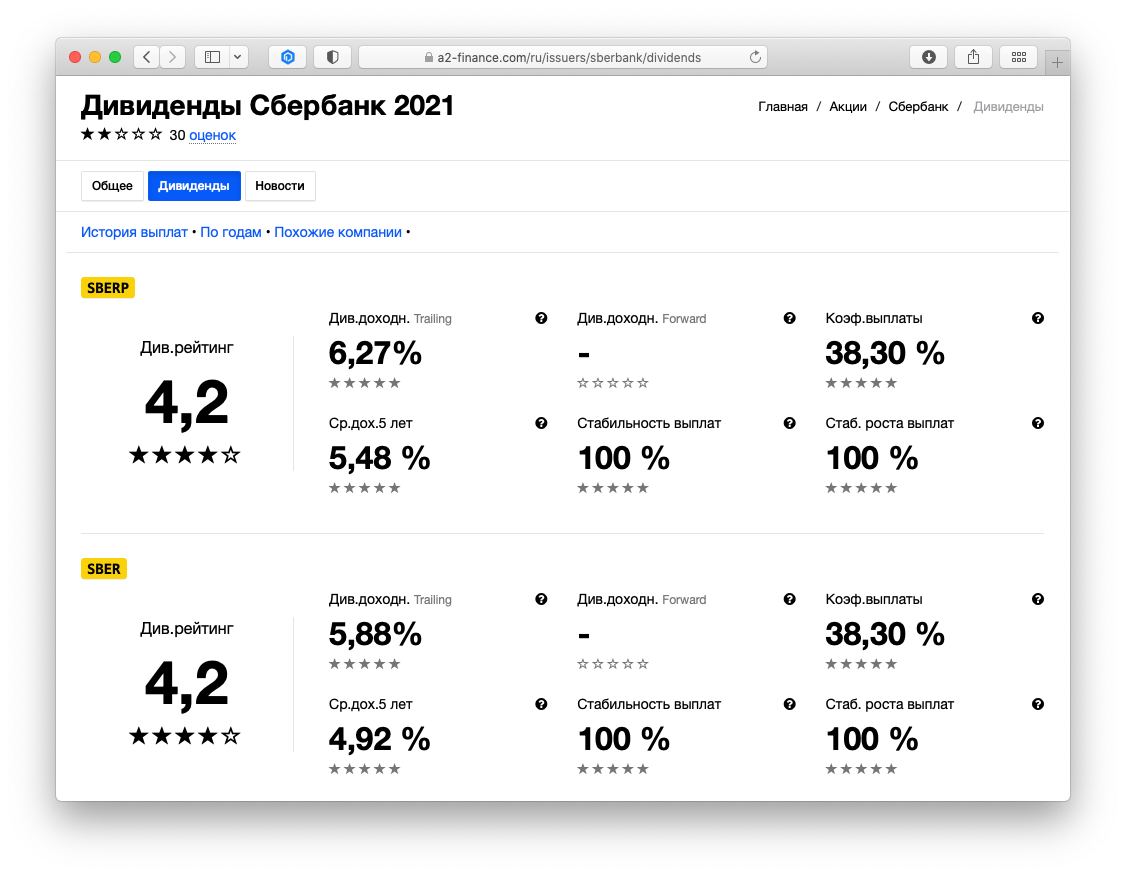
Task: Click the SBER ticker badge
Action: point(103,569)
